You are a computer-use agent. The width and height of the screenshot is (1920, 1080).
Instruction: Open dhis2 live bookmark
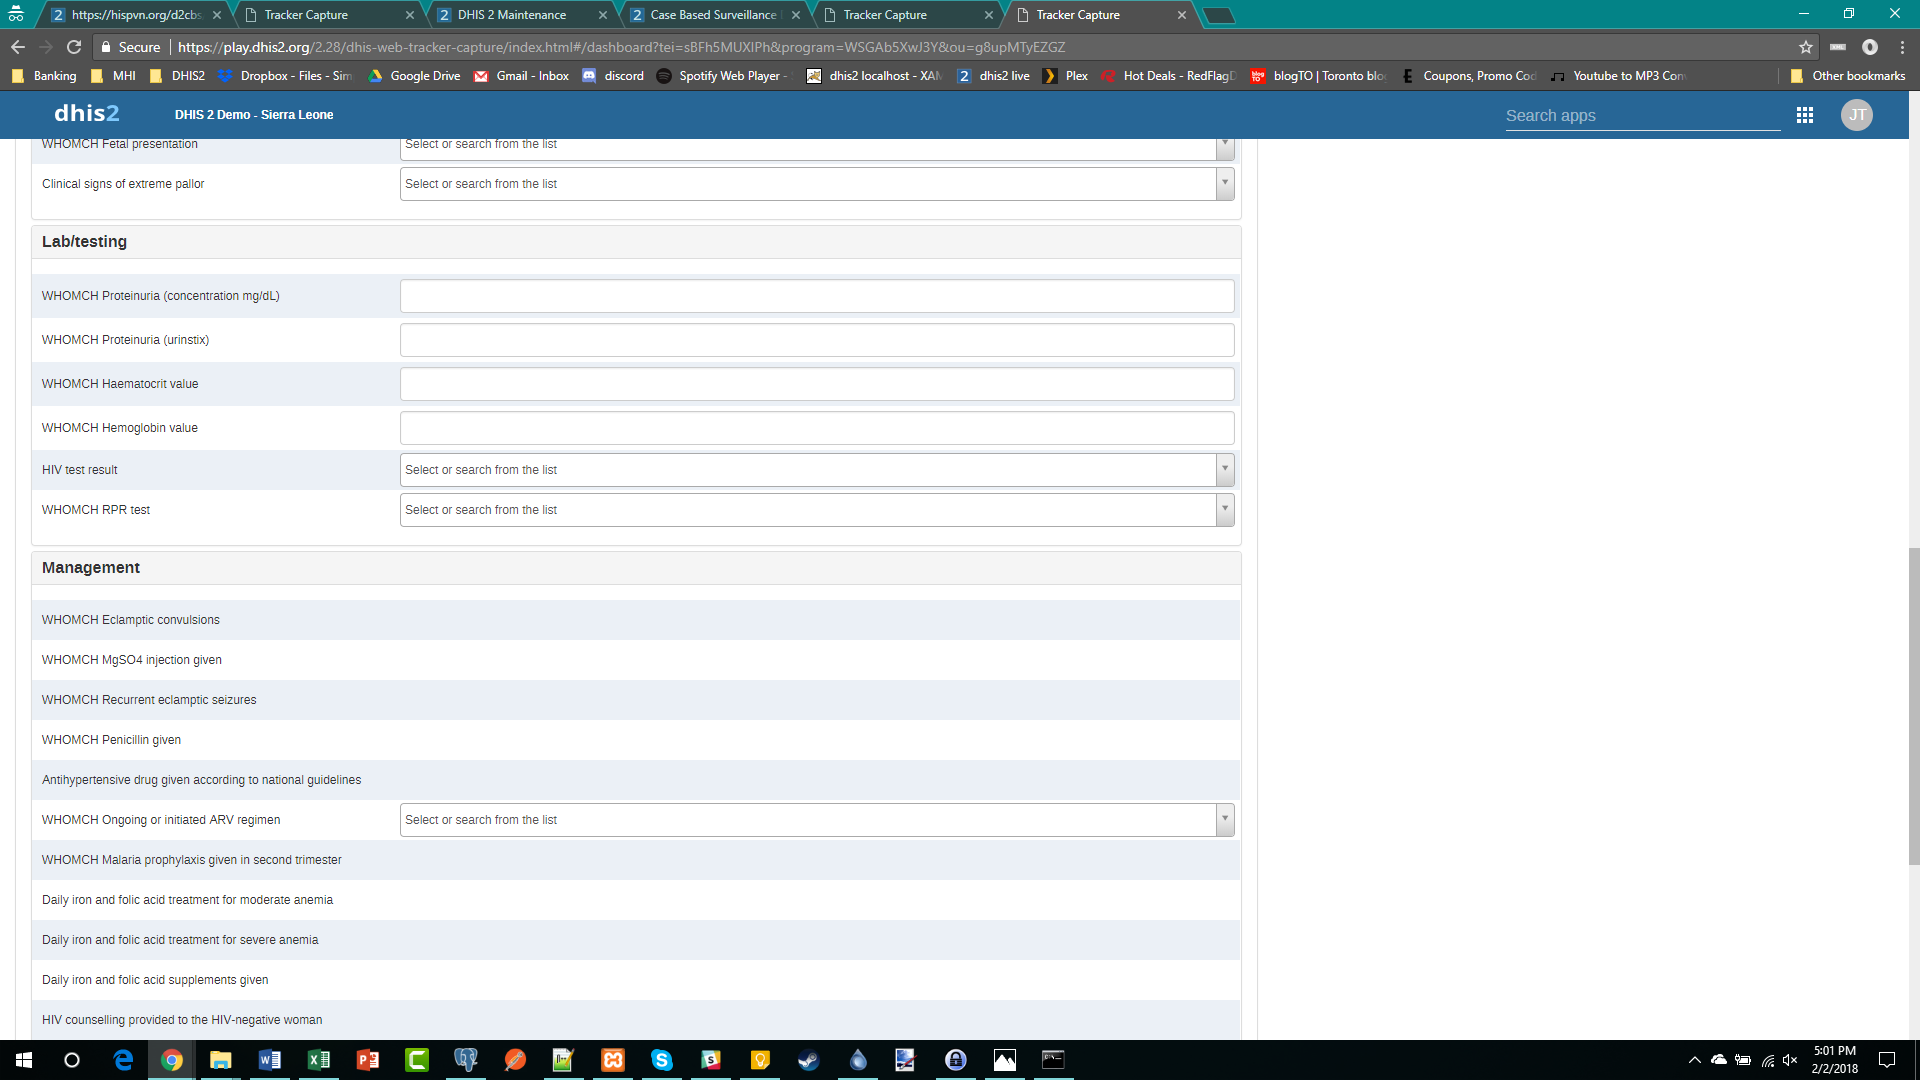coord(993,76)
